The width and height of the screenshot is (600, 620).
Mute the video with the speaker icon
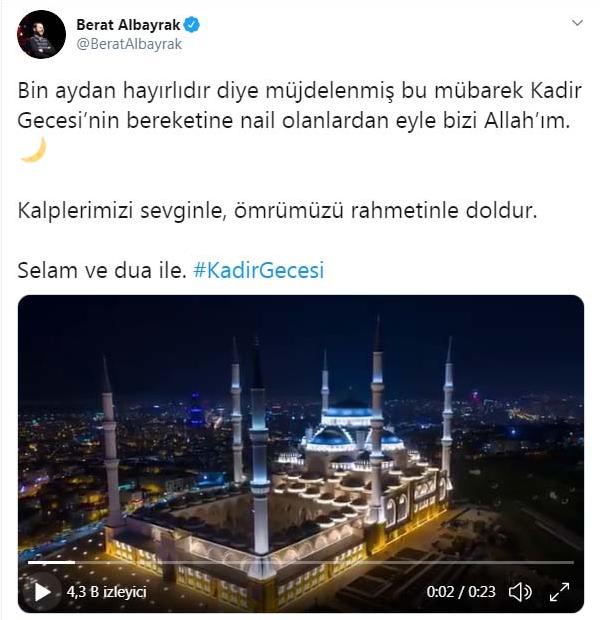520,592
